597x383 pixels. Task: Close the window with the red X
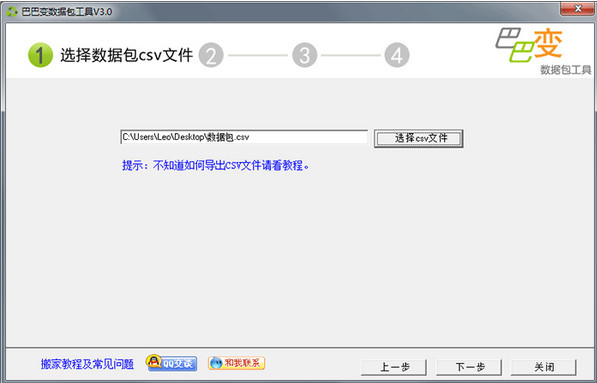pyautogui.click(x=578, y=8)
